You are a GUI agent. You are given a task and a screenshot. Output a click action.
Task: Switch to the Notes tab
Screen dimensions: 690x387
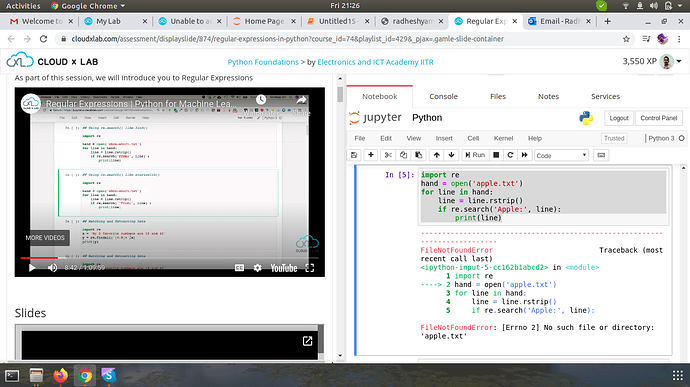[548, 96]
